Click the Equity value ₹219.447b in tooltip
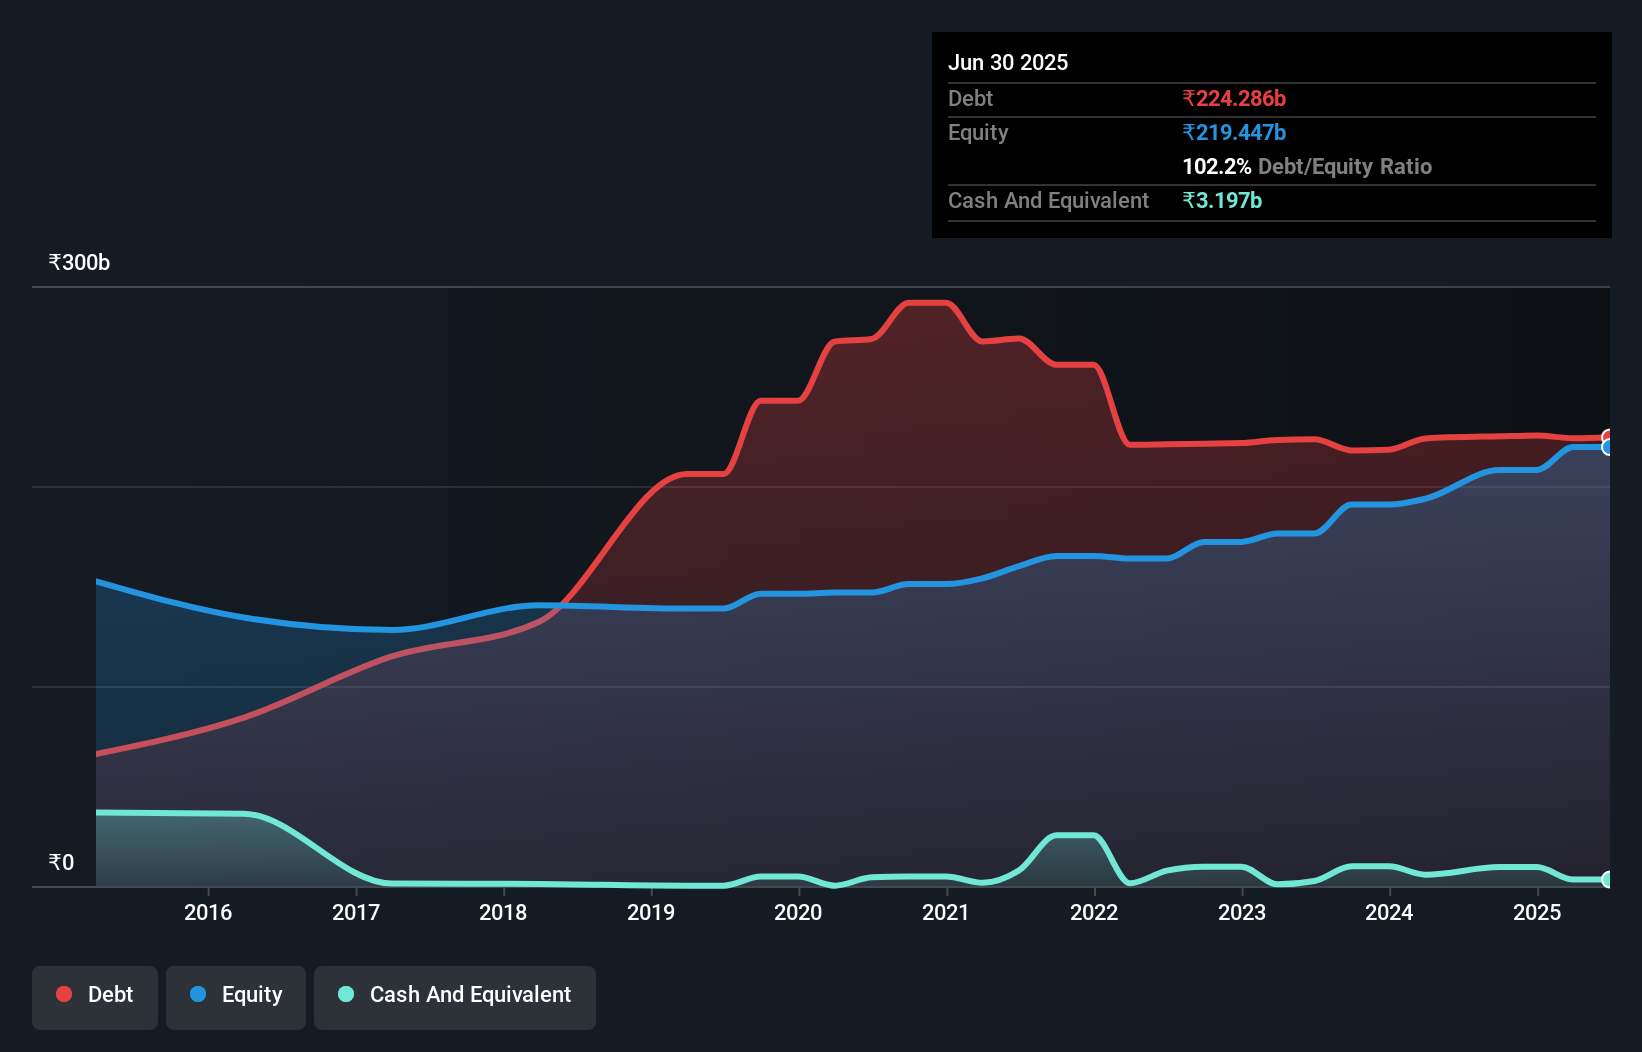The height and width of the screenshot is (1052, 1642). click(x=1234, y=132)
